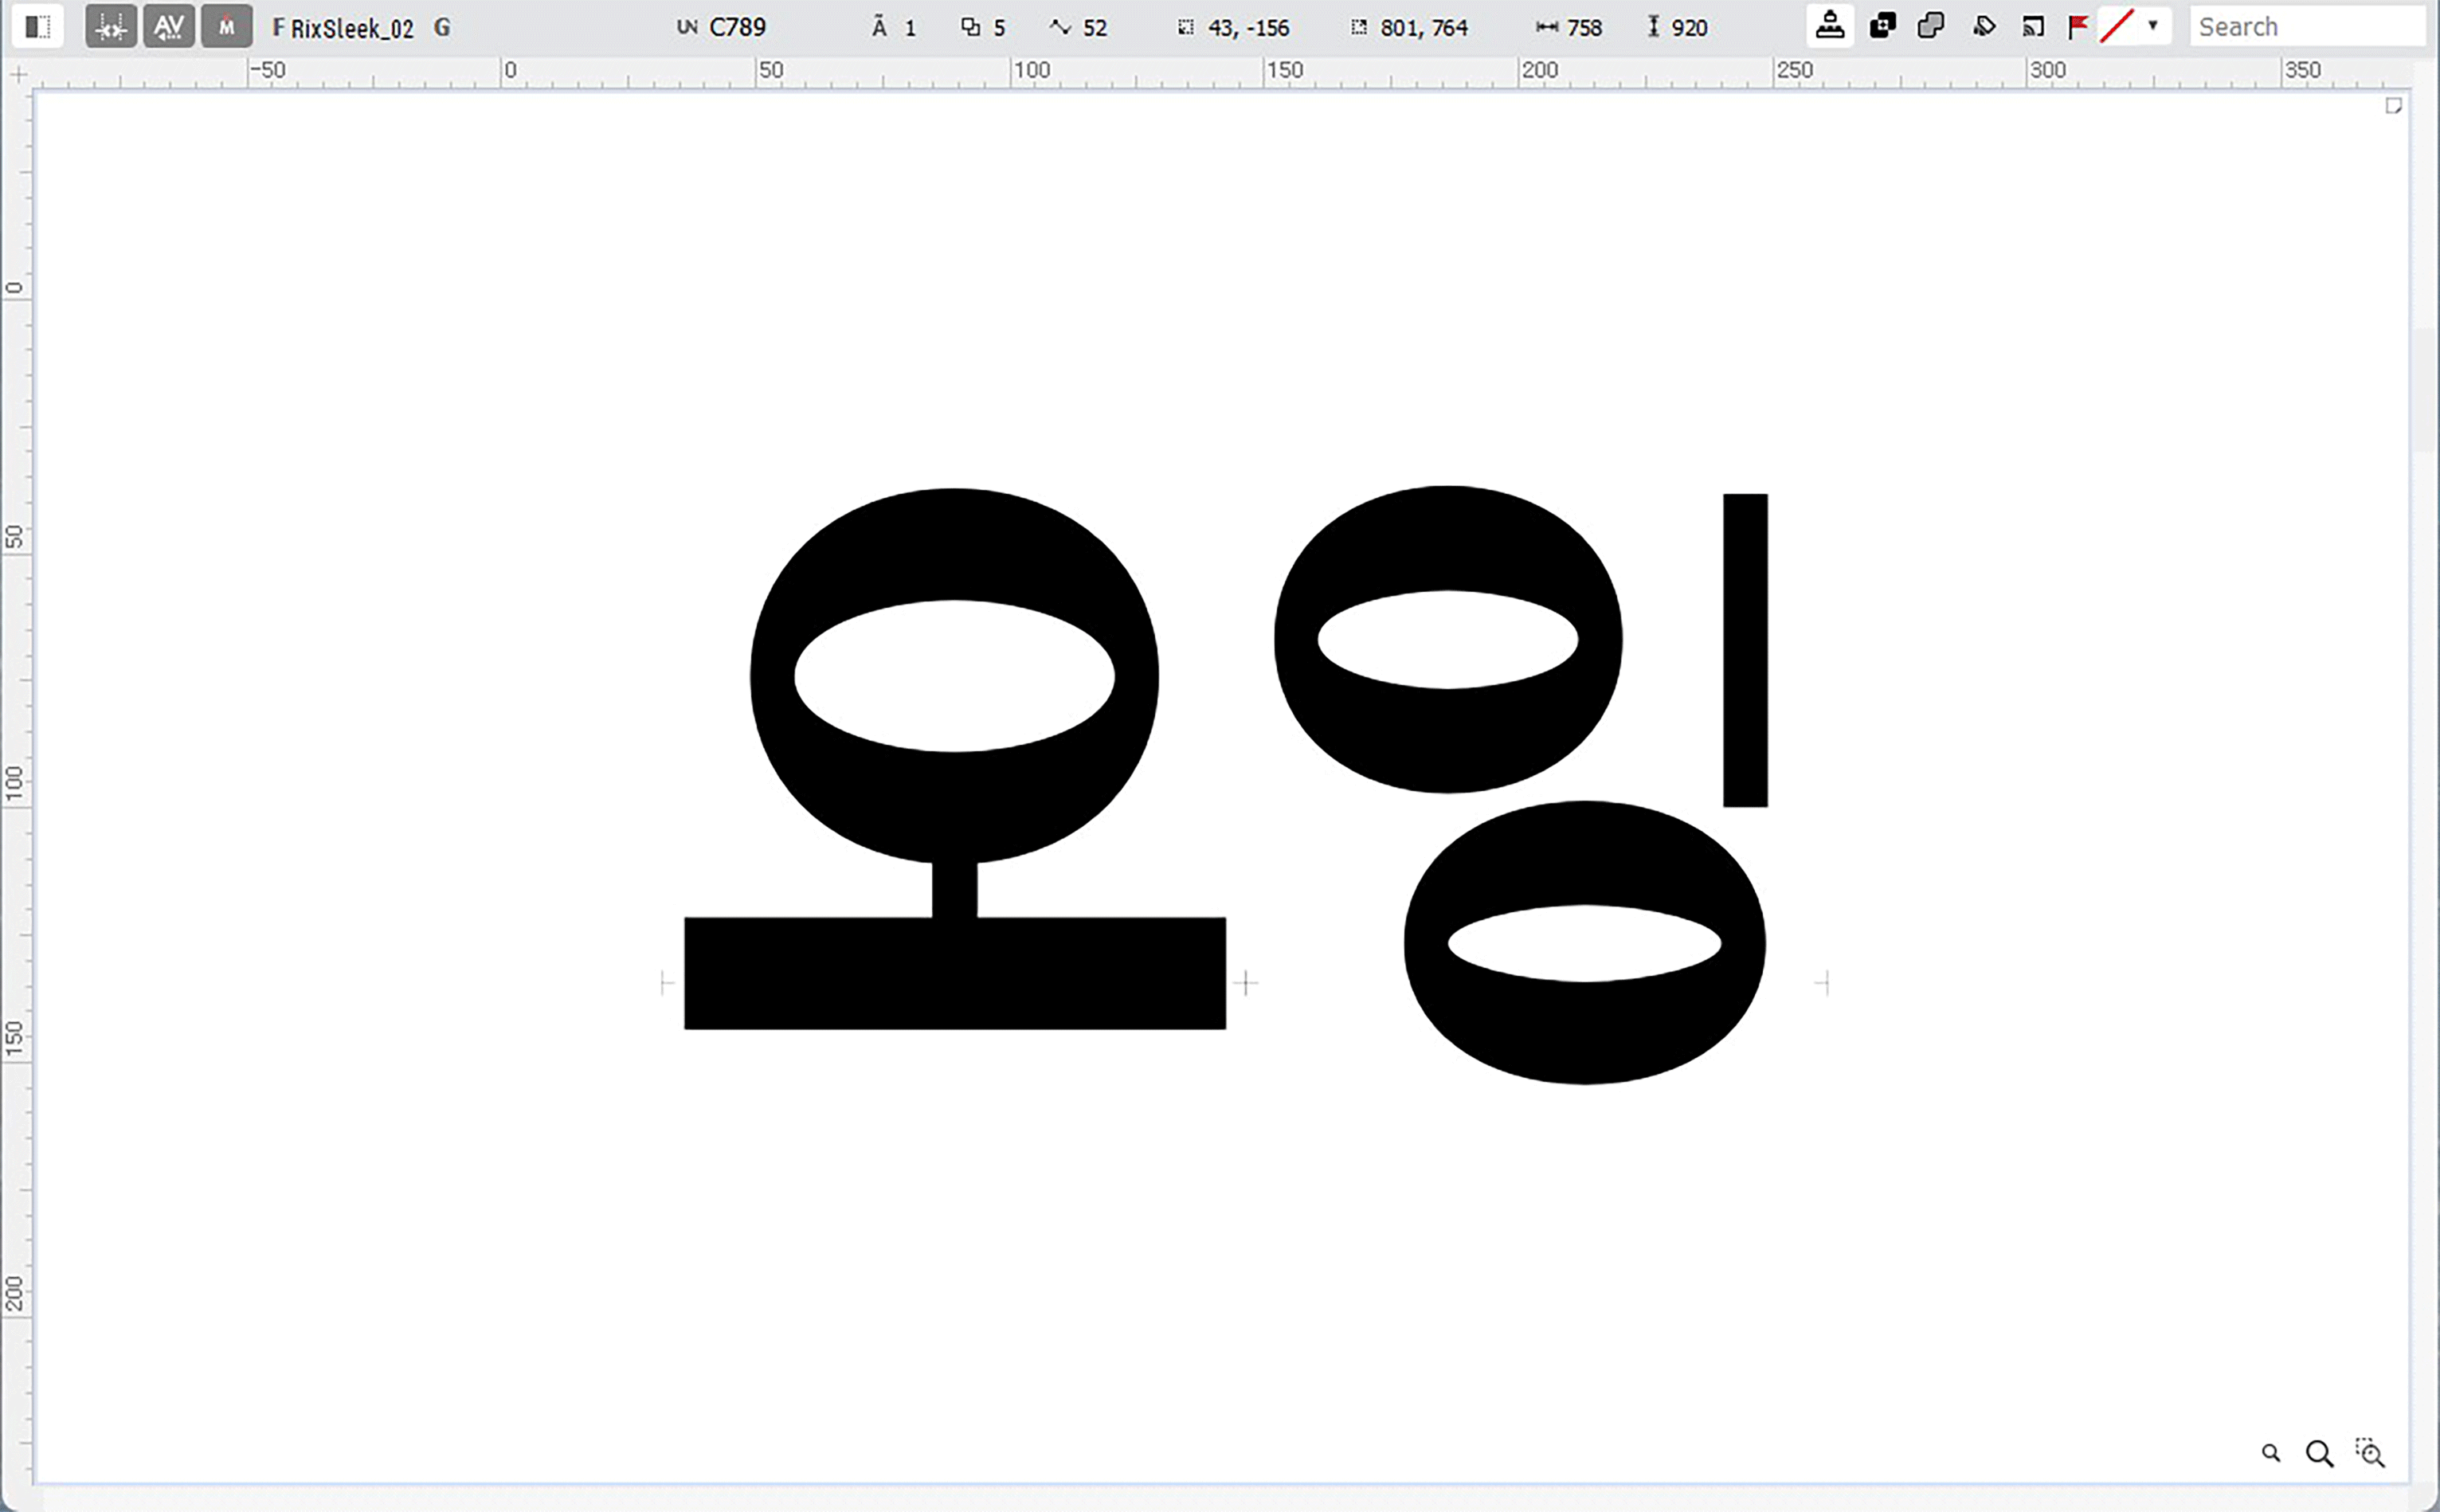Click the RixSleek_02 font name

pyautogui.click(x=352, y=28)
